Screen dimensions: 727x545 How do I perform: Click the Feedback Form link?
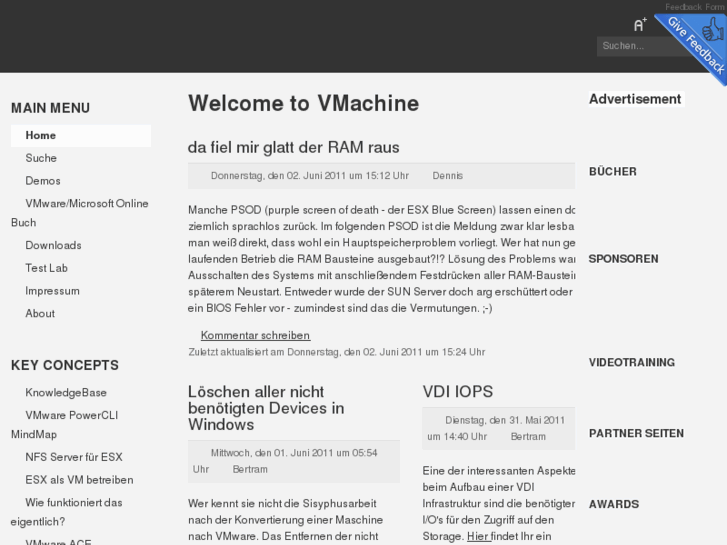694,7
